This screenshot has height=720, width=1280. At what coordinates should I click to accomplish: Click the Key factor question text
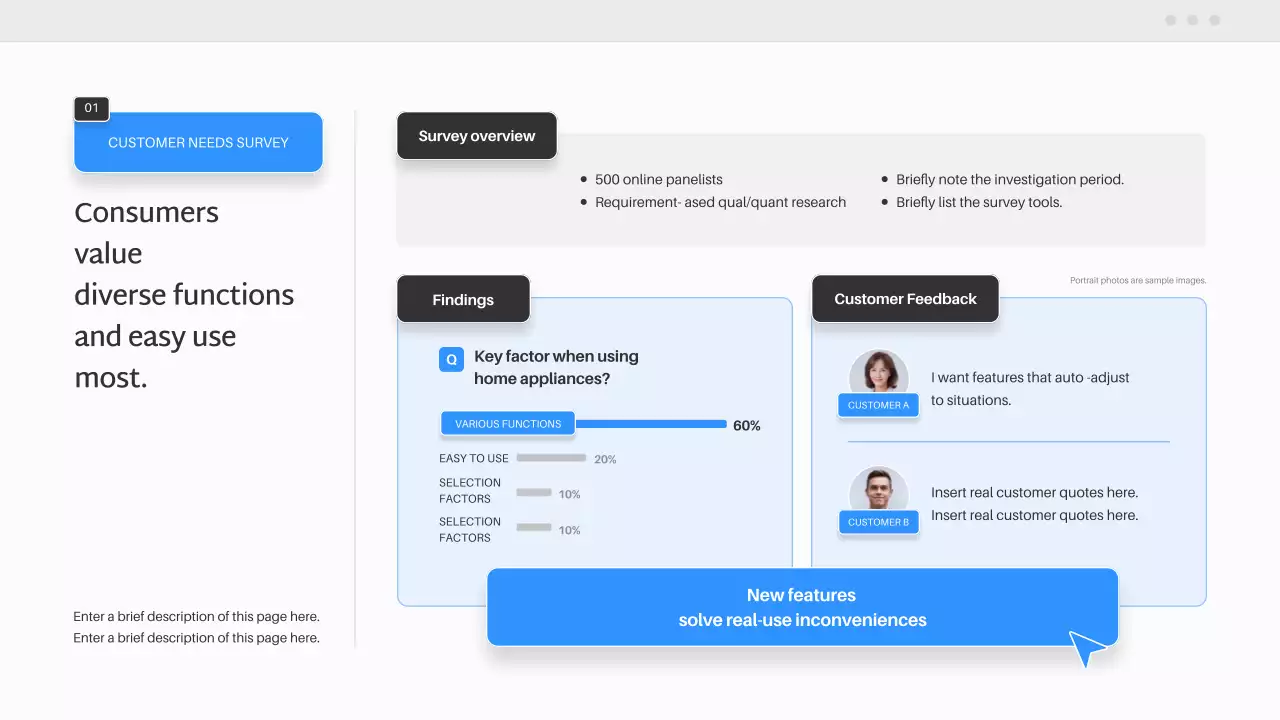click(555, 367)
